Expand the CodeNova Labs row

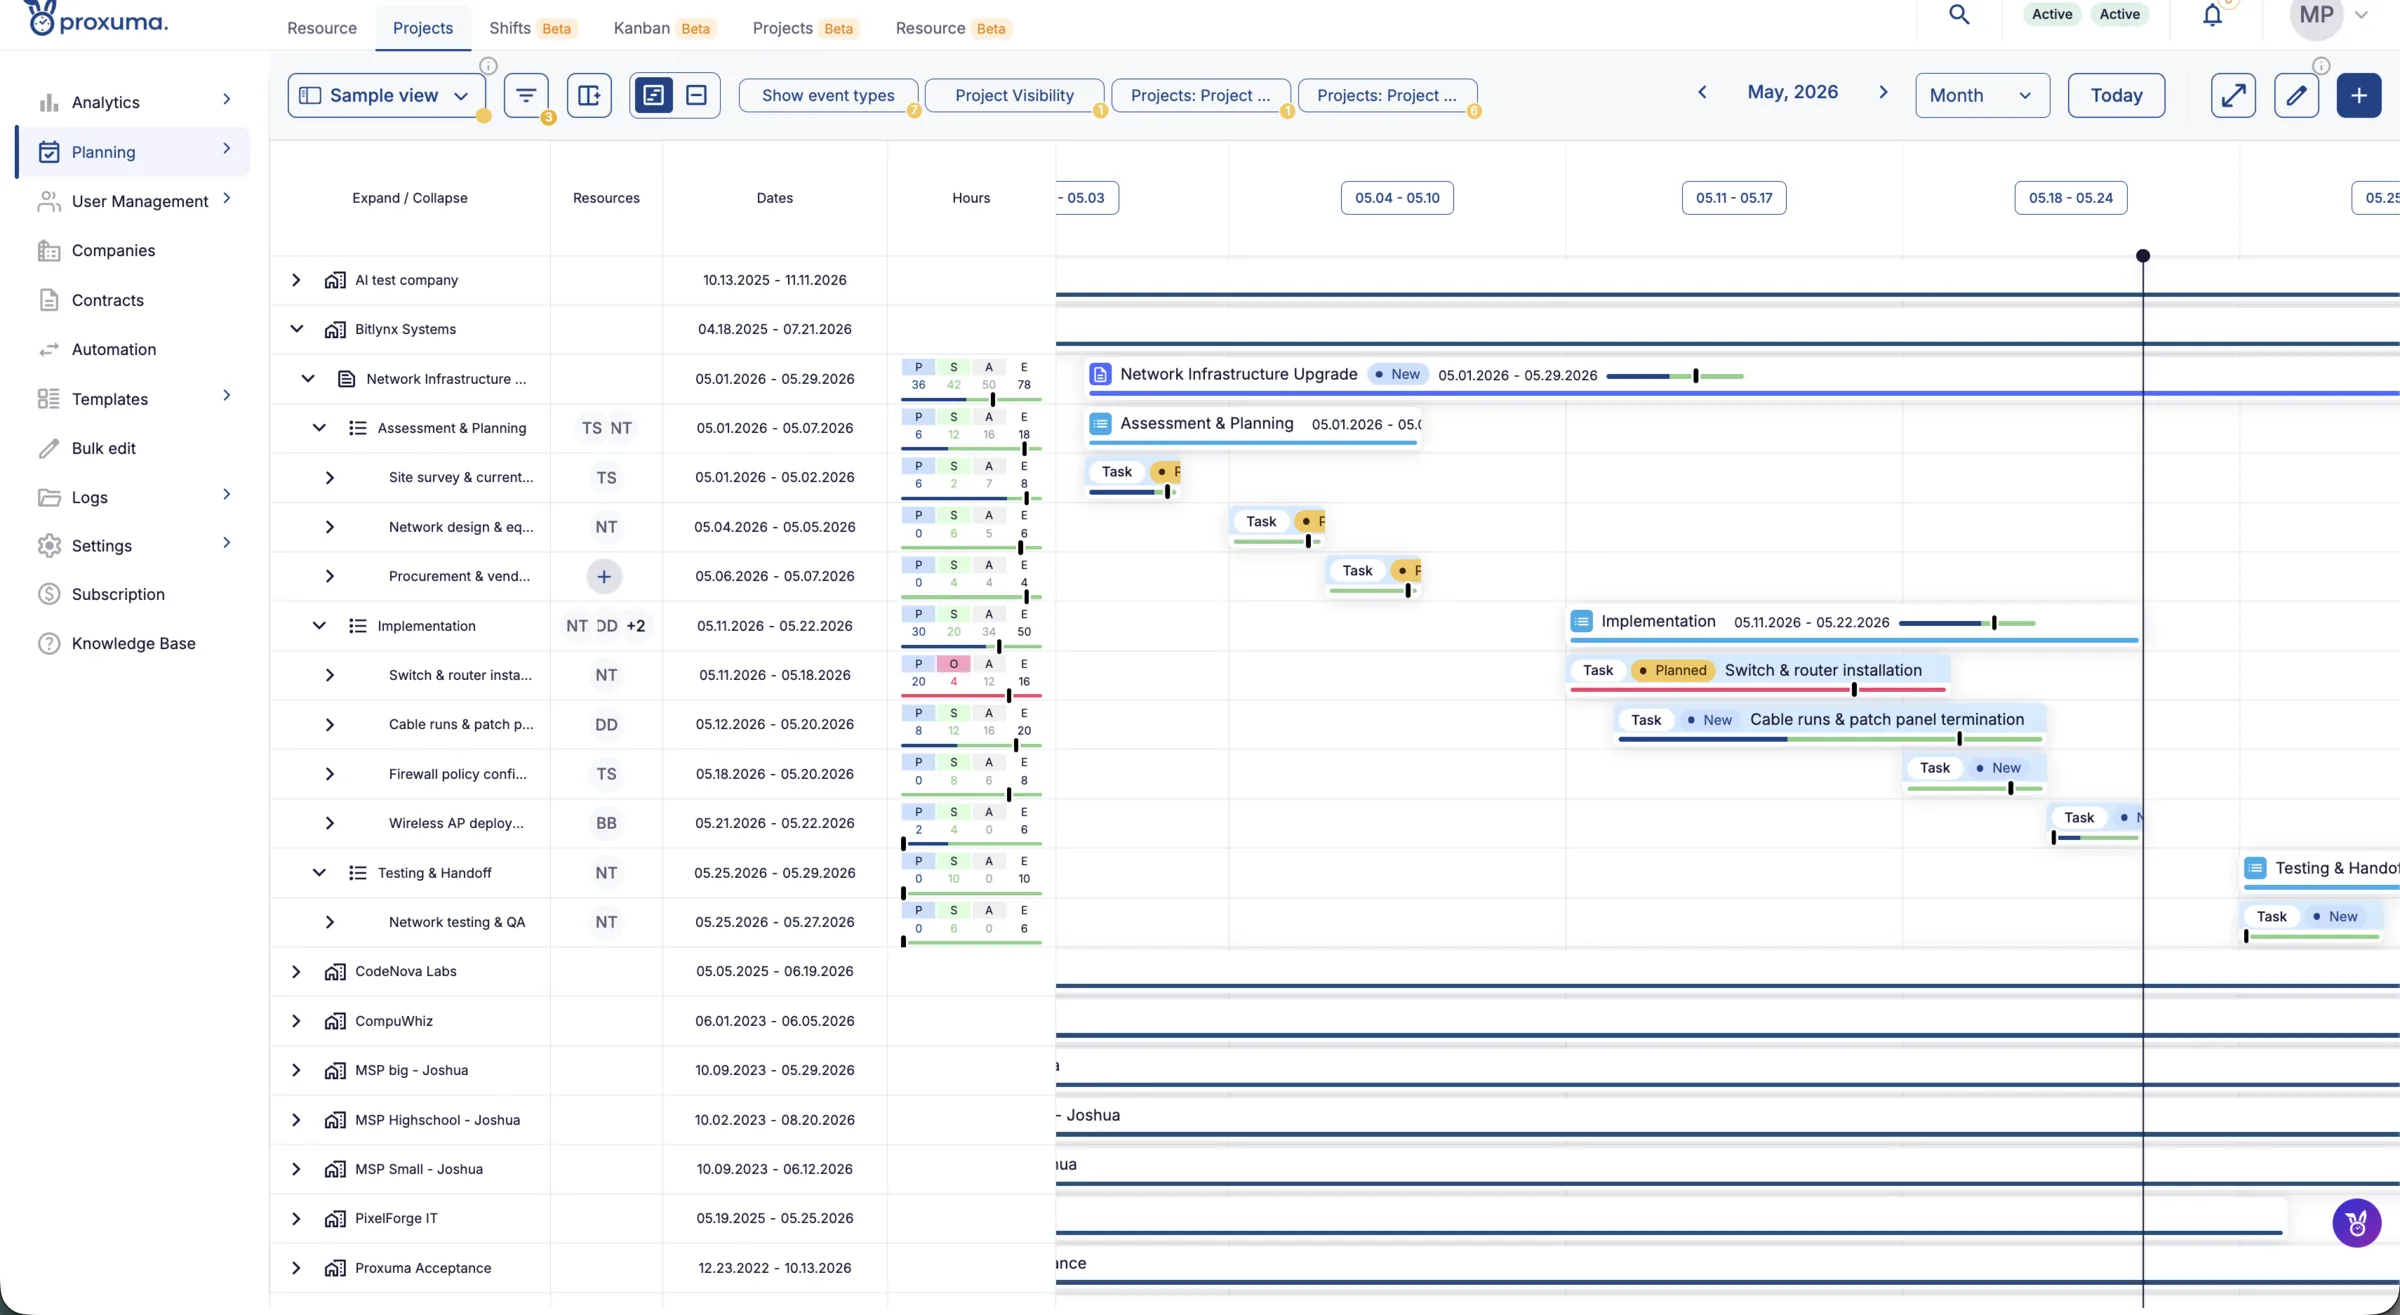coord(296,971)
